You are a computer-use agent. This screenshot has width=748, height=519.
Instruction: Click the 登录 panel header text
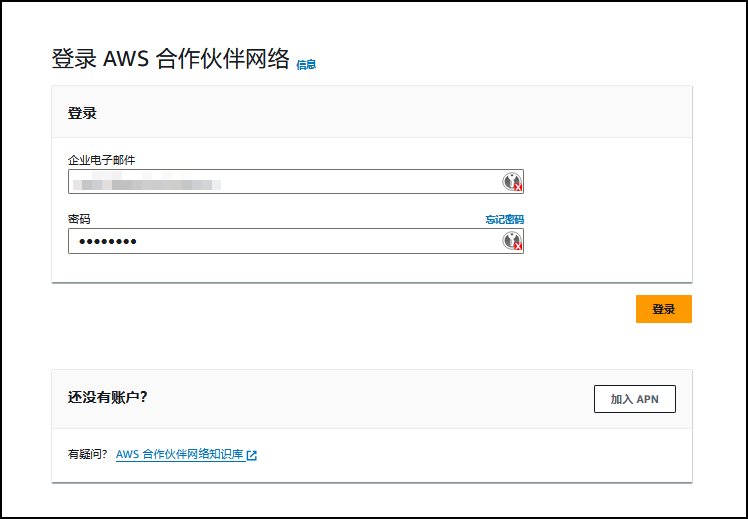82,114
